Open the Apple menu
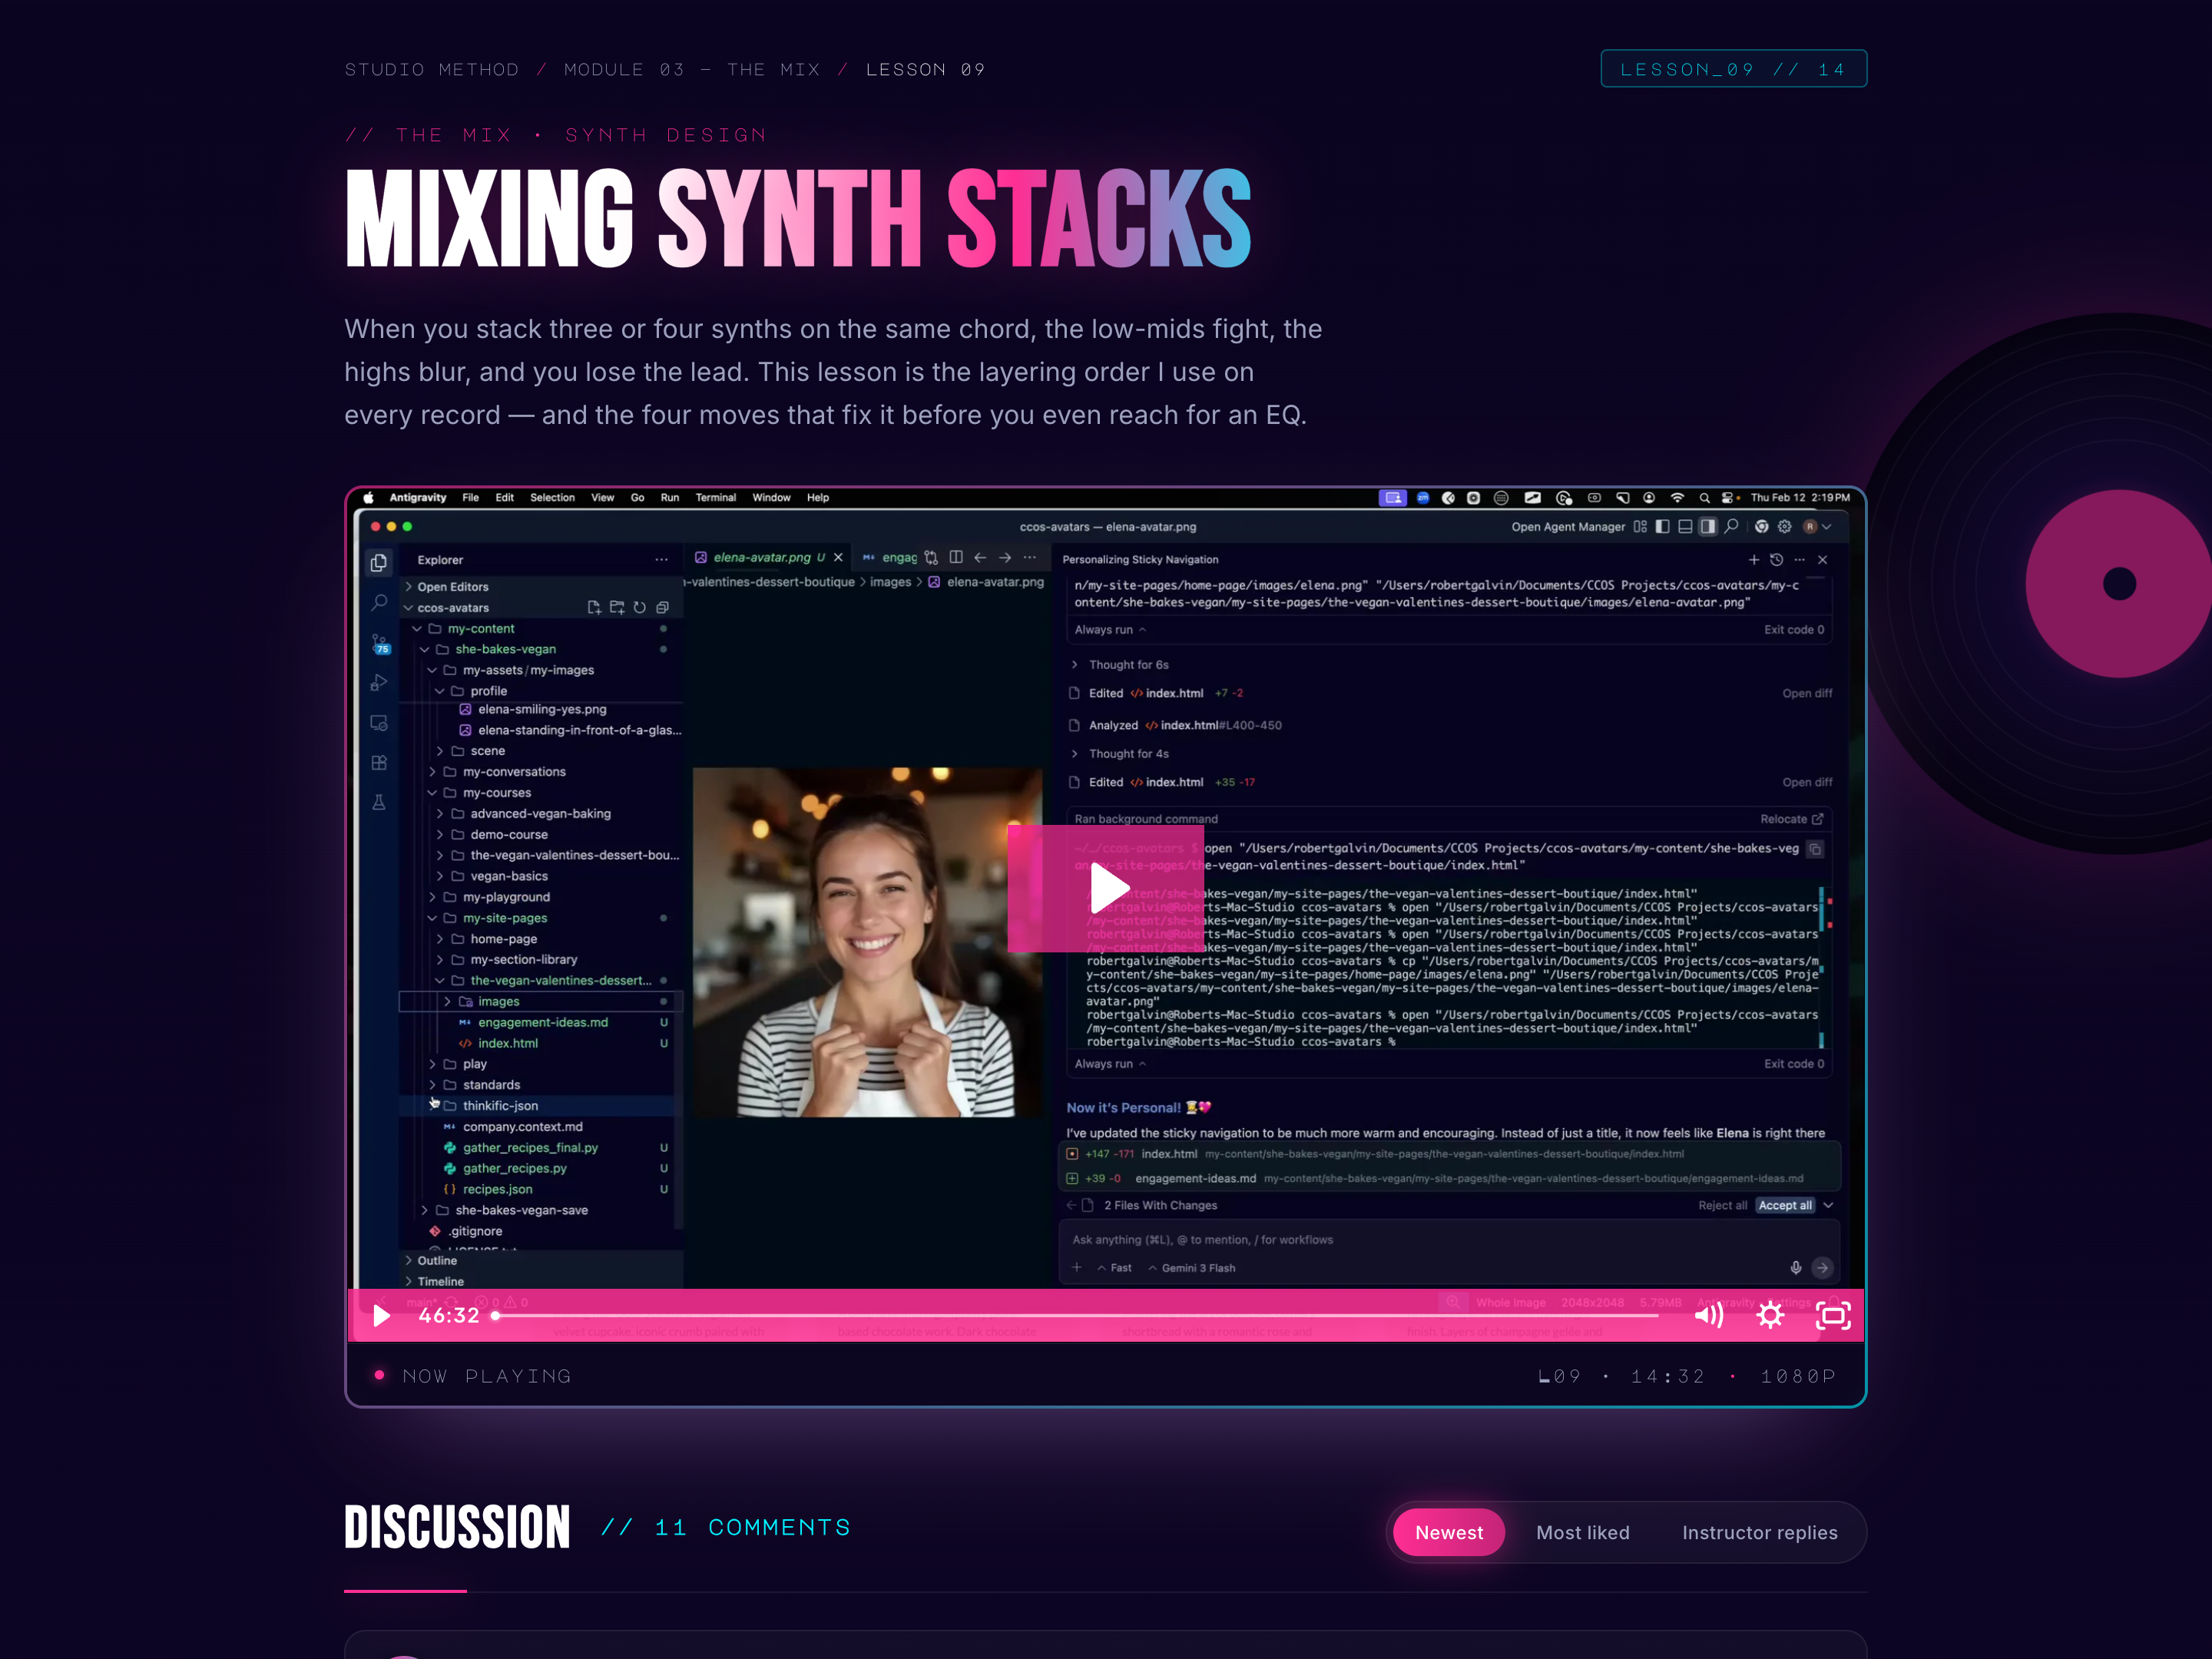 368,497
